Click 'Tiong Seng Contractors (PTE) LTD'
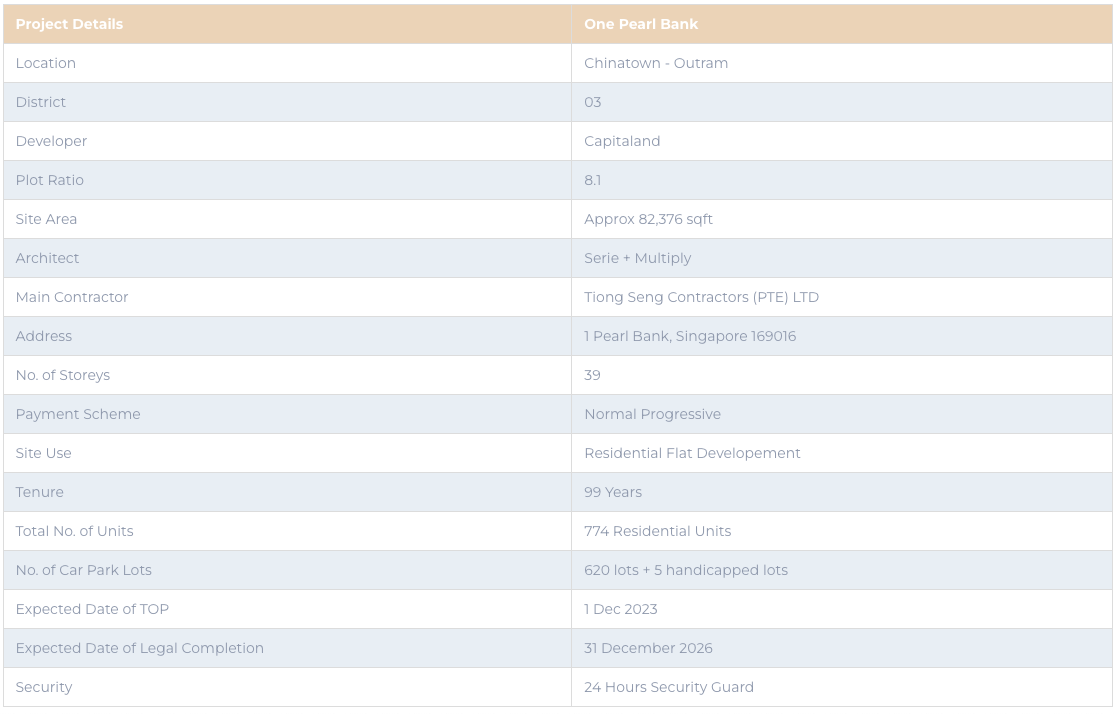1118x714 pixels. tap(702, 297)
